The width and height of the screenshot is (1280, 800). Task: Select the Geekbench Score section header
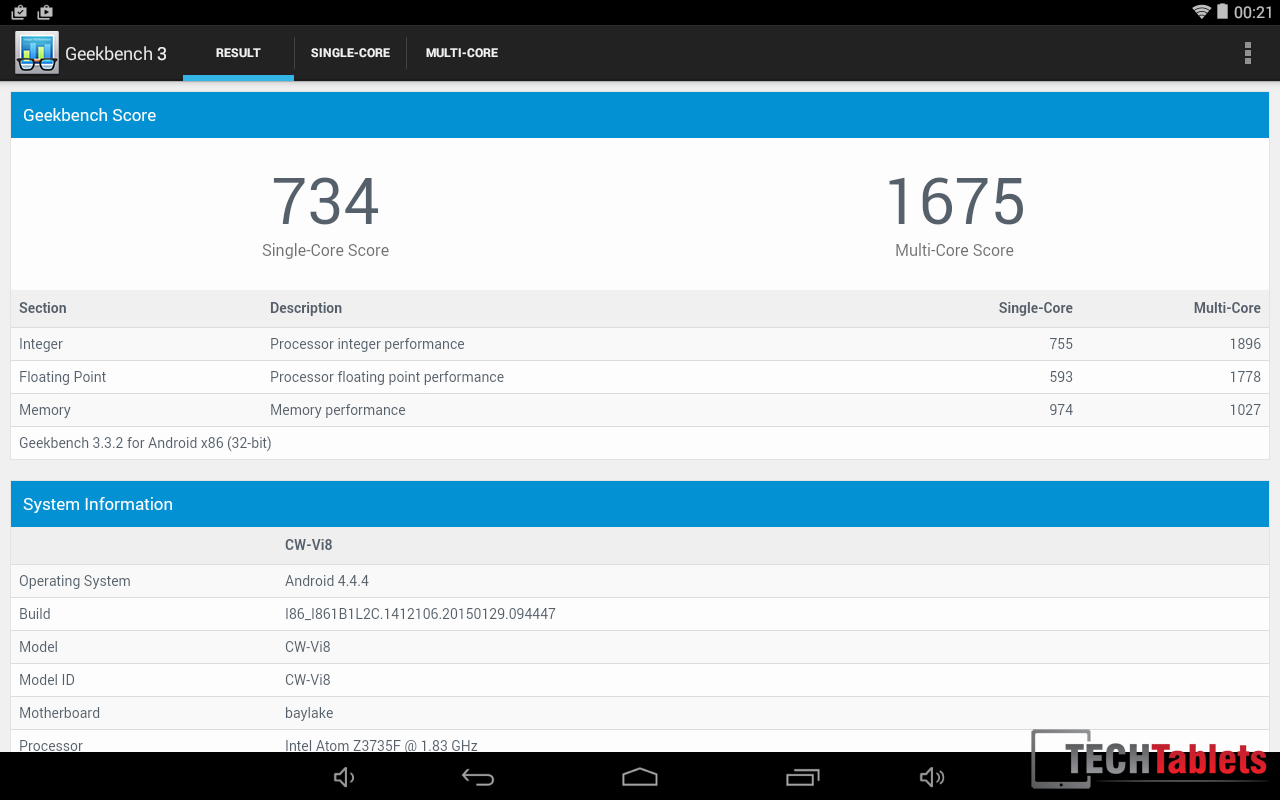640,115
